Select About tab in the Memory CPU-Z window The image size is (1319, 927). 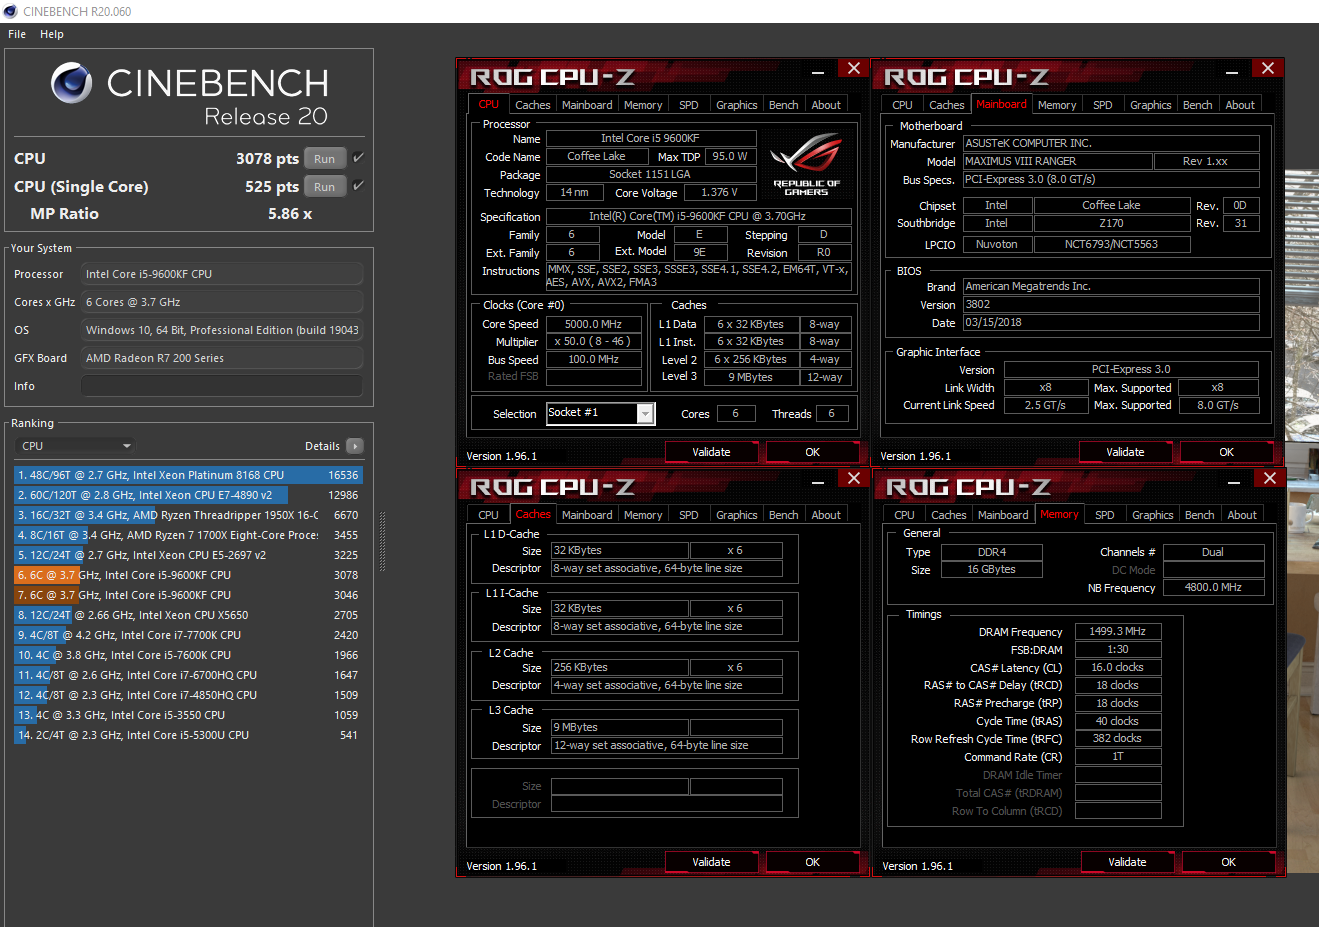[1242, 515]
